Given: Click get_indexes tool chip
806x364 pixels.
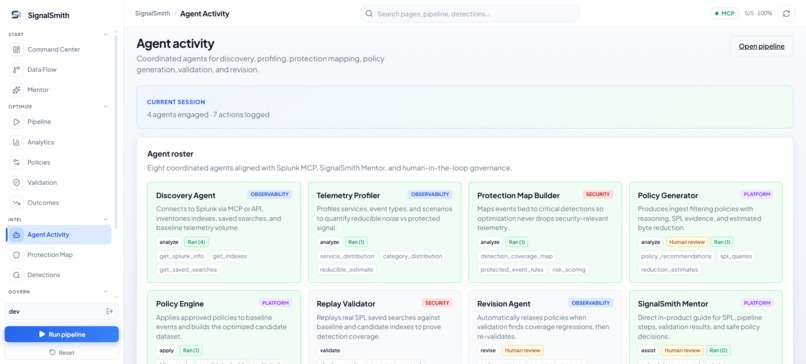Looking at the screenshot, I should pyautogui.click(x=229, y=256).
